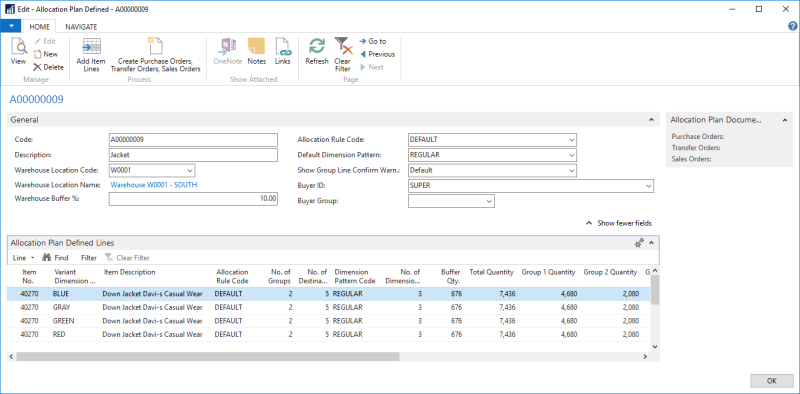Click Go to in ribbon
This screenshot has width=800, height=394.
(x=372, y=41)
